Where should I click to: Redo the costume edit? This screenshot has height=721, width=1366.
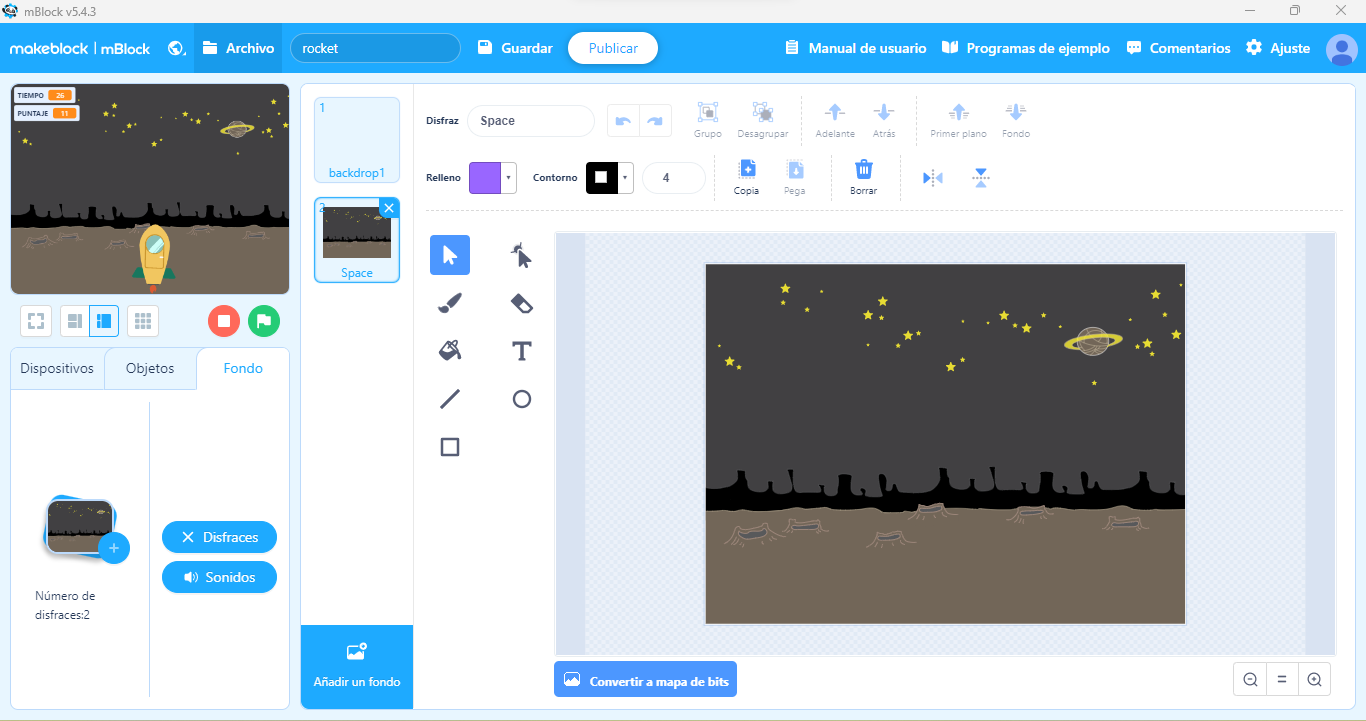655,121
